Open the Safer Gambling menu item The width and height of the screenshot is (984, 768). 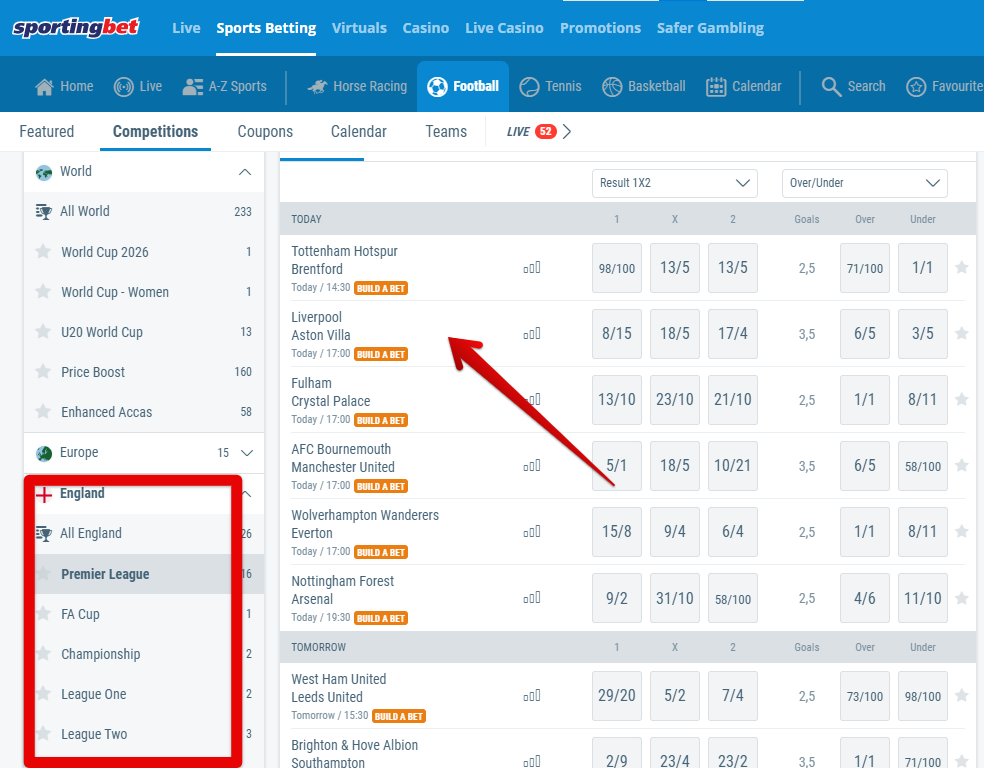[x=710, y=28]
